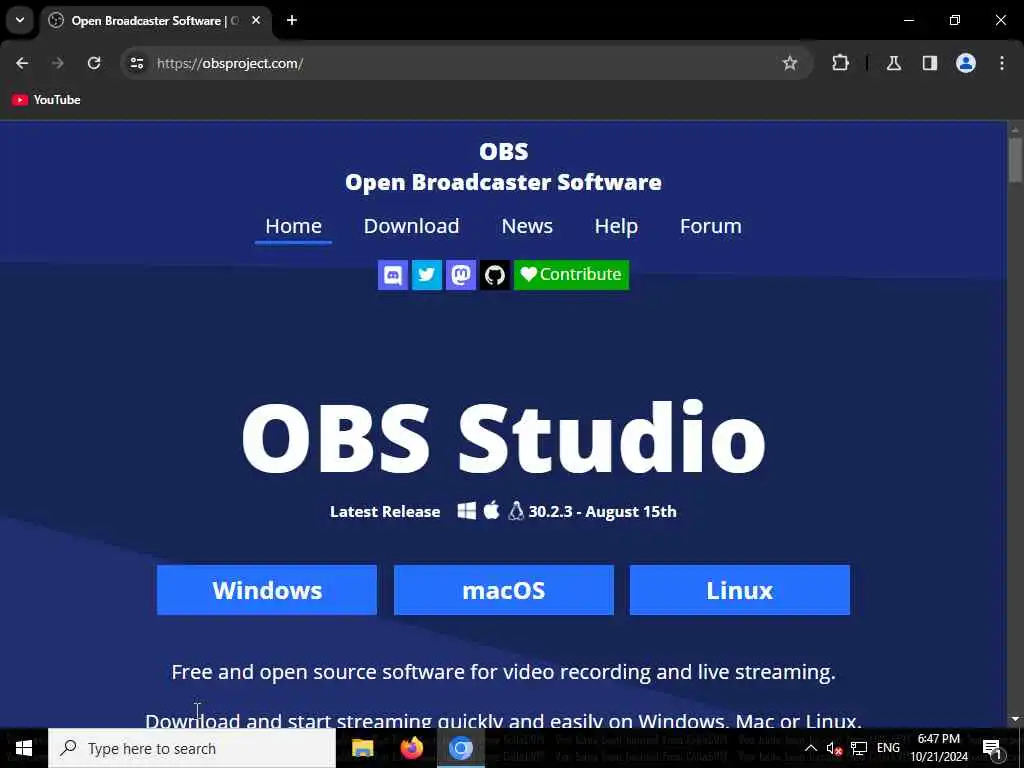The height and width of the screenshot is (768, 1024).
Task: Close the Open Broadcaster Software tab
Action: click(x=256, y=20)
